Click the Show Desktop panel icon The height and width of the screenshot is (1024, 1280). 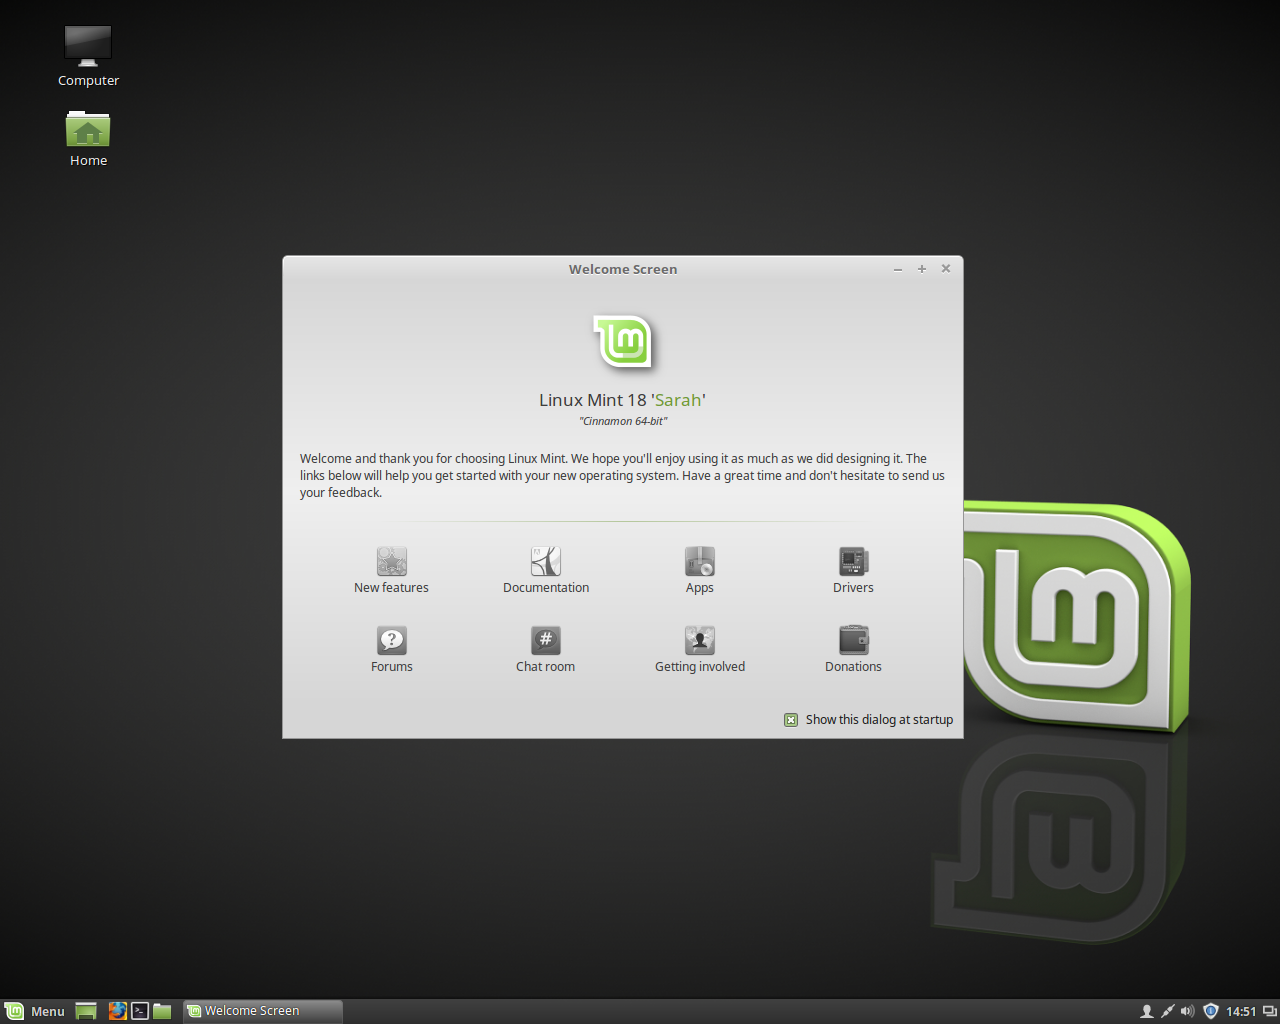pyautogui.click(x=86, y=1011)
